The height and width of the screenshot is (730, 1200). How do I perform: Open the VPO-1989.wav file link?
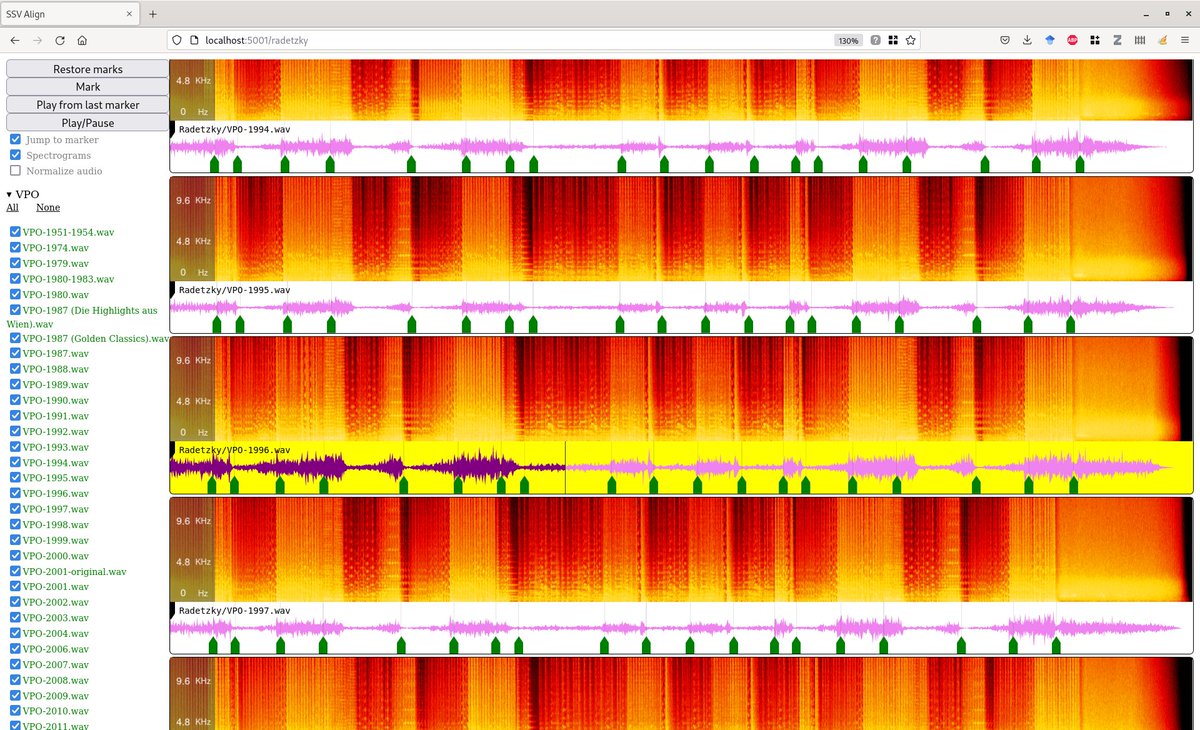pos(56,385)
